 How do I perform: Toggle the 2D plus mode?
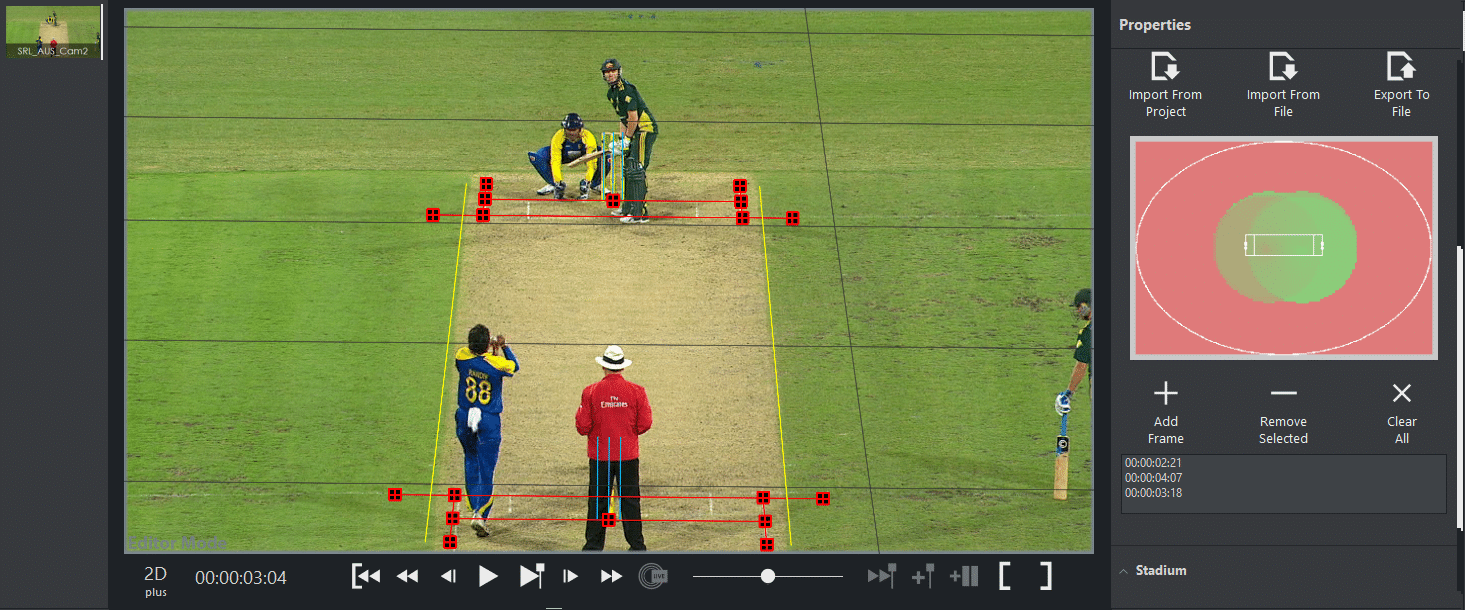tap(155, 579)
